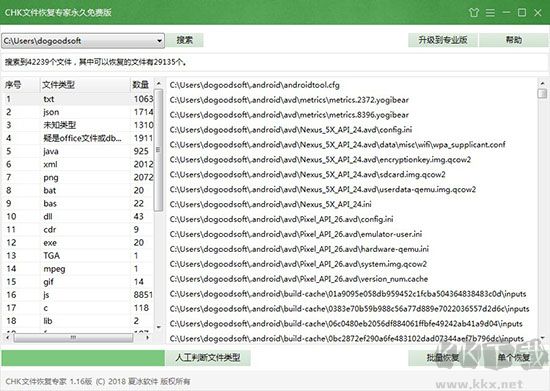Click the 搜索 search button

(185, 40)
